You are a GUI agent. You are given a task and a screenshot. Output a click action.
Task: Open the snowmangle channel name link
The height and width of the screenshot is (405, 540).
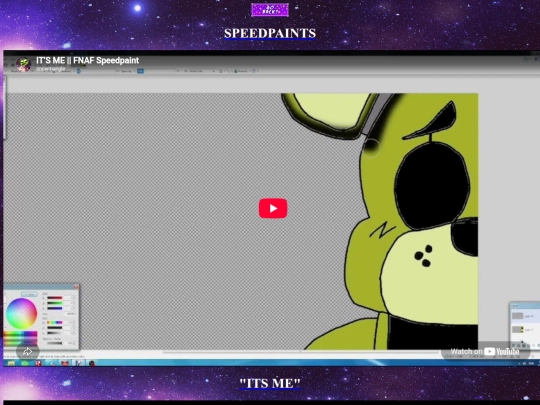(51, 69)
